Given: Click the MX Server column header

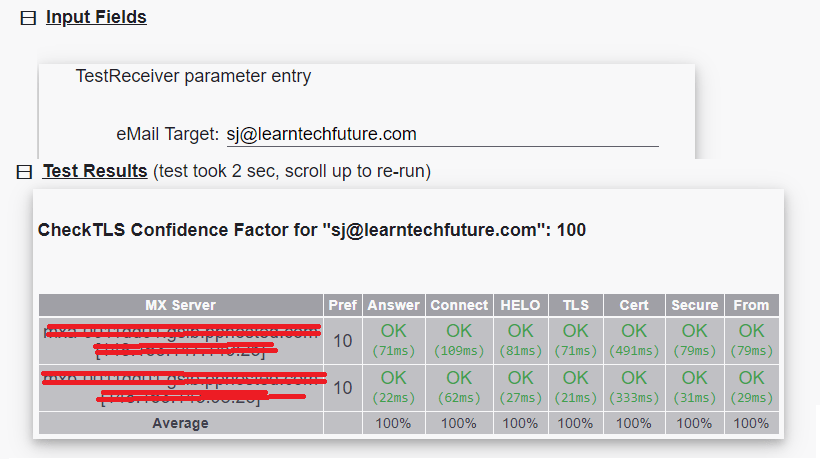Looking at the screenshot, I should 180,305.
